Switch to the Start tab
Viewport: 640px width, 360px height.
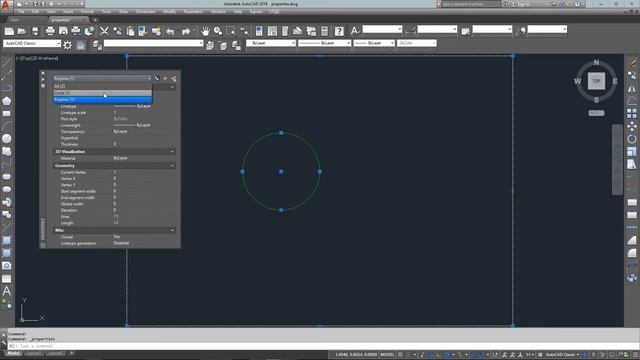click(15, 20)
